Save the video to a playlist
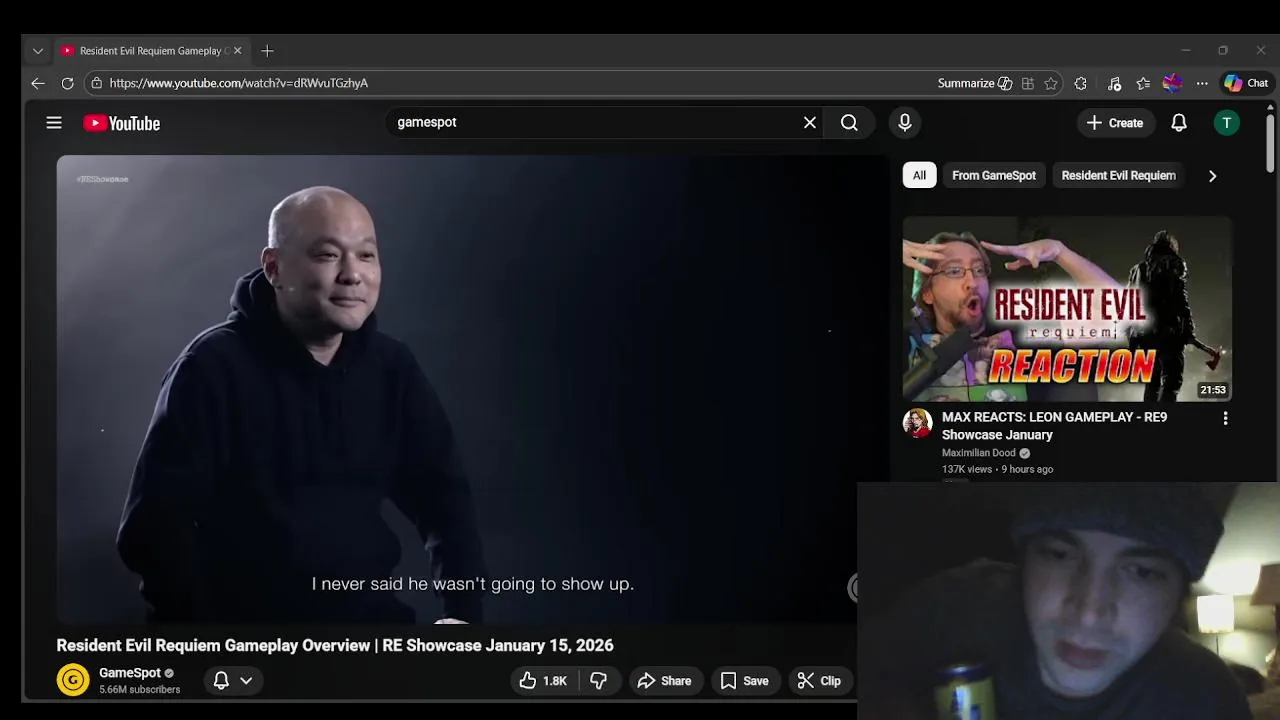This screenshot has width=1280, height=720. point(745,681)
